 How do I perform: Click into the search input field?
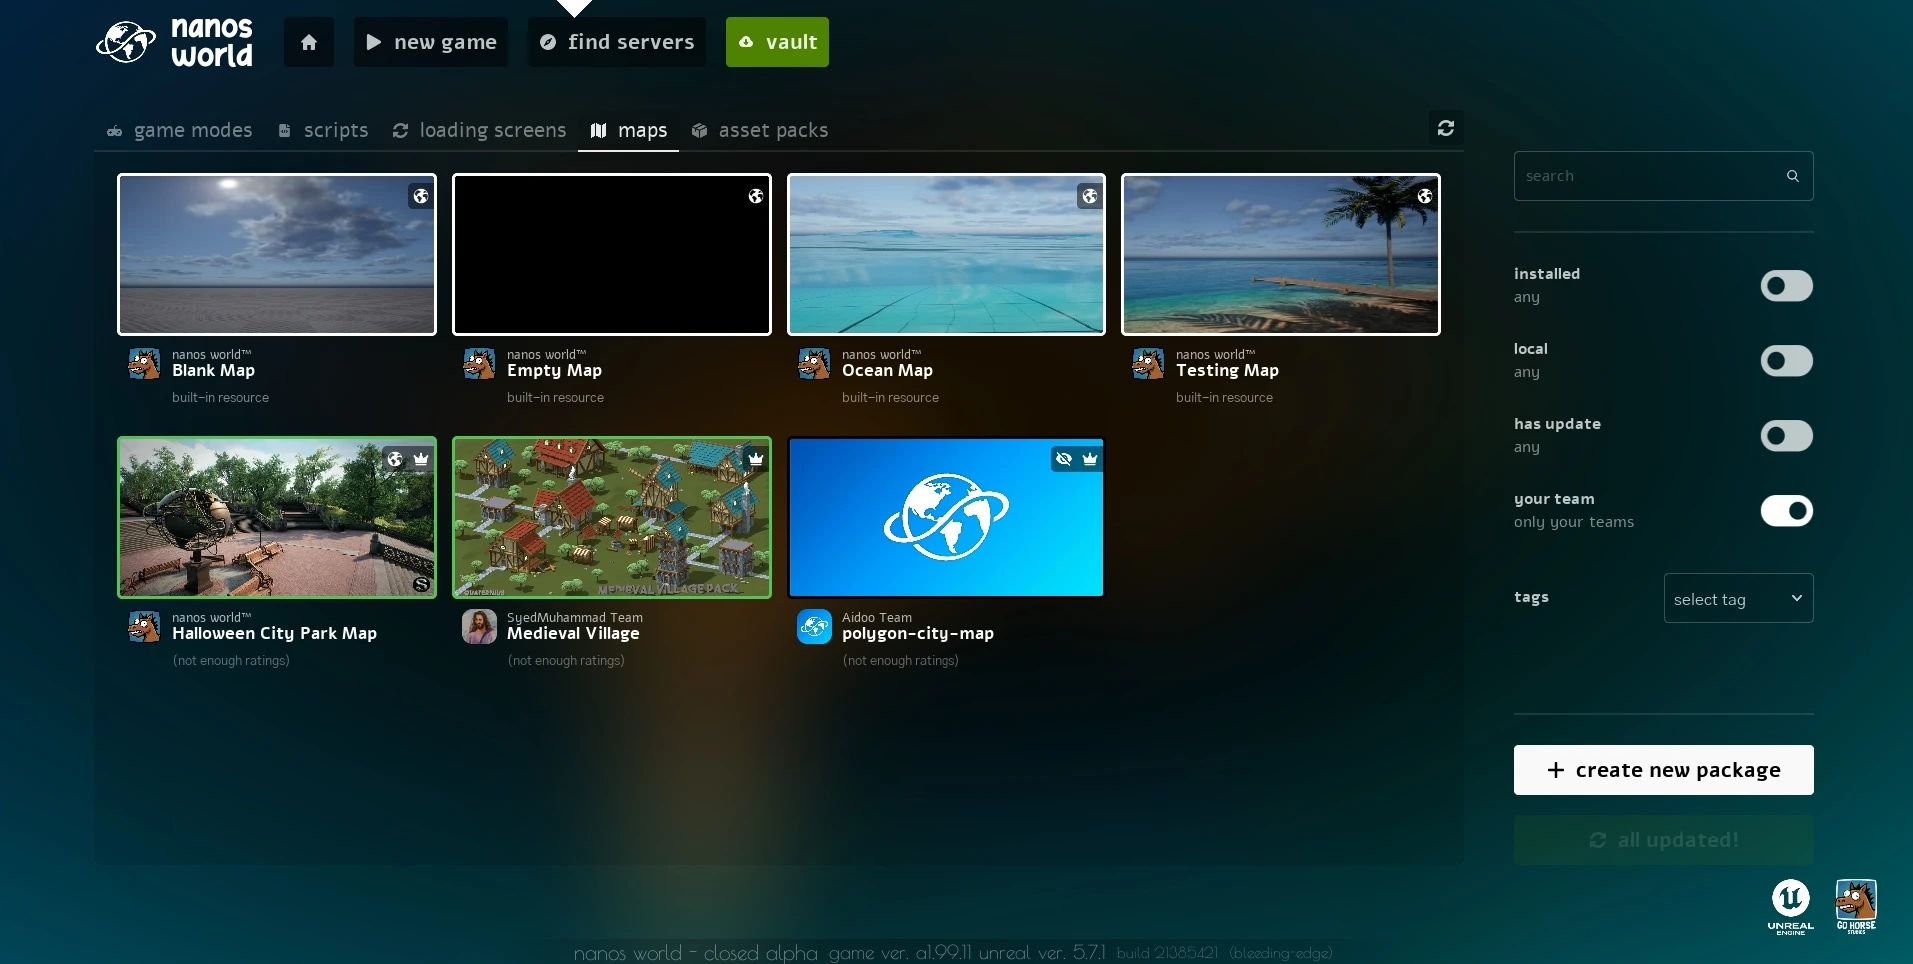[1645, 176]
